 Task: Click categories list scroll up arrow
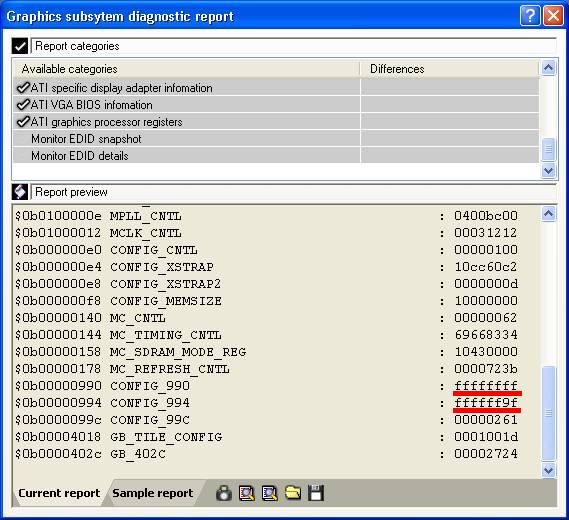pos(548,68)
